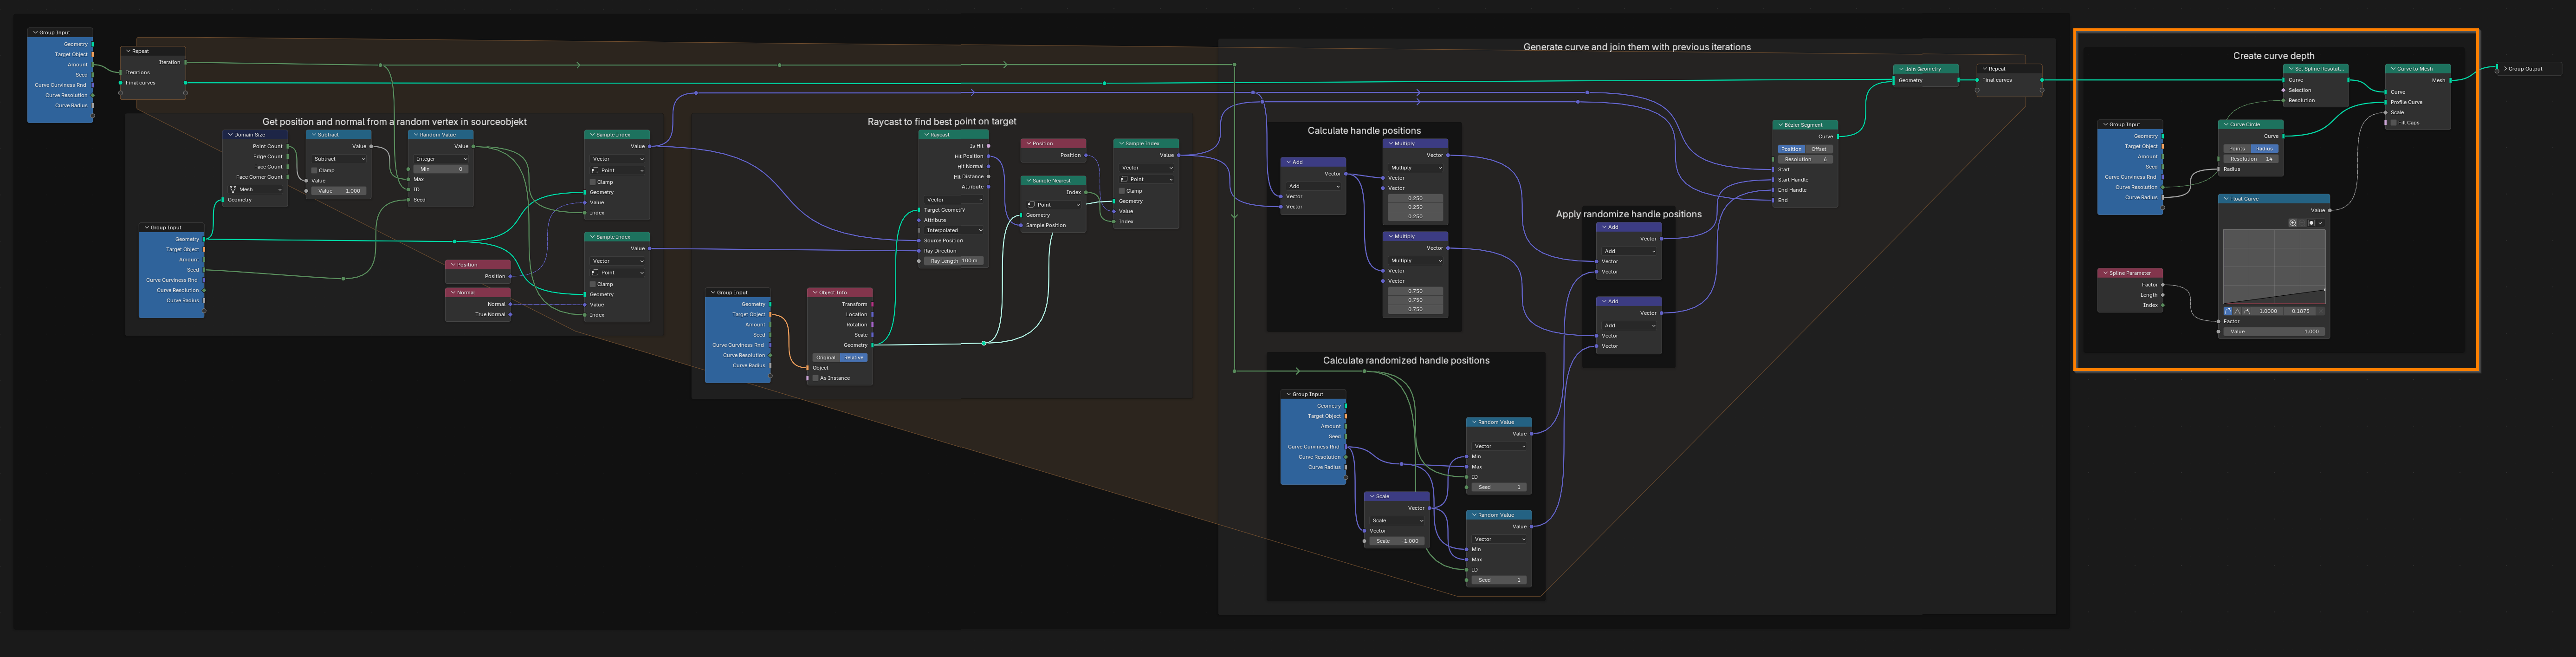Select Offset mode in Bézier Segment node

pos(1819,149)
